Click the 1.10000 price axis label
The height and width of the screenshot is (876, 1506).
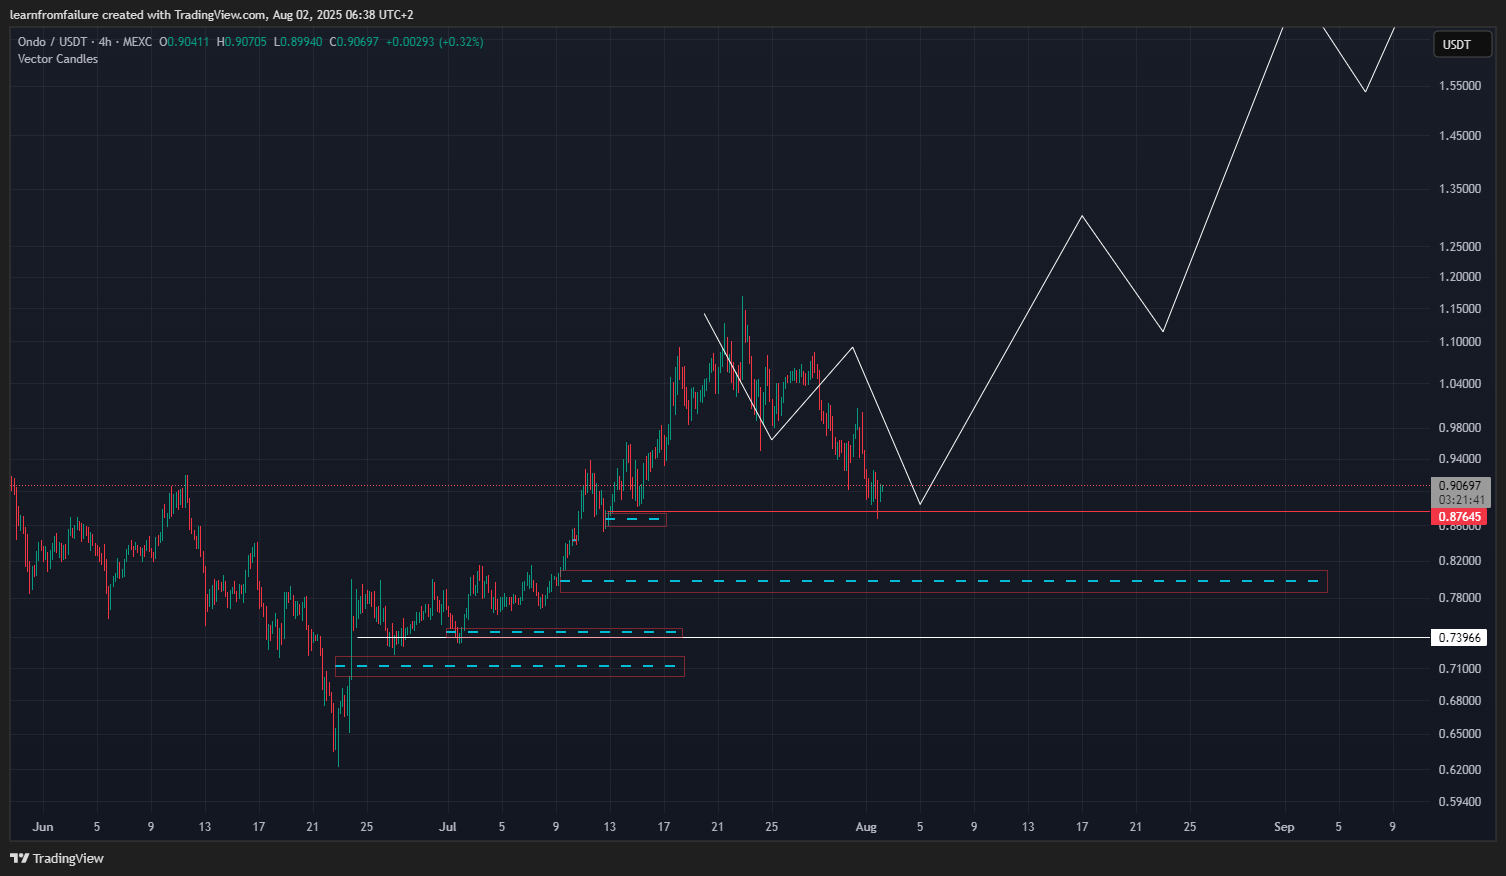coord(1460,342)
